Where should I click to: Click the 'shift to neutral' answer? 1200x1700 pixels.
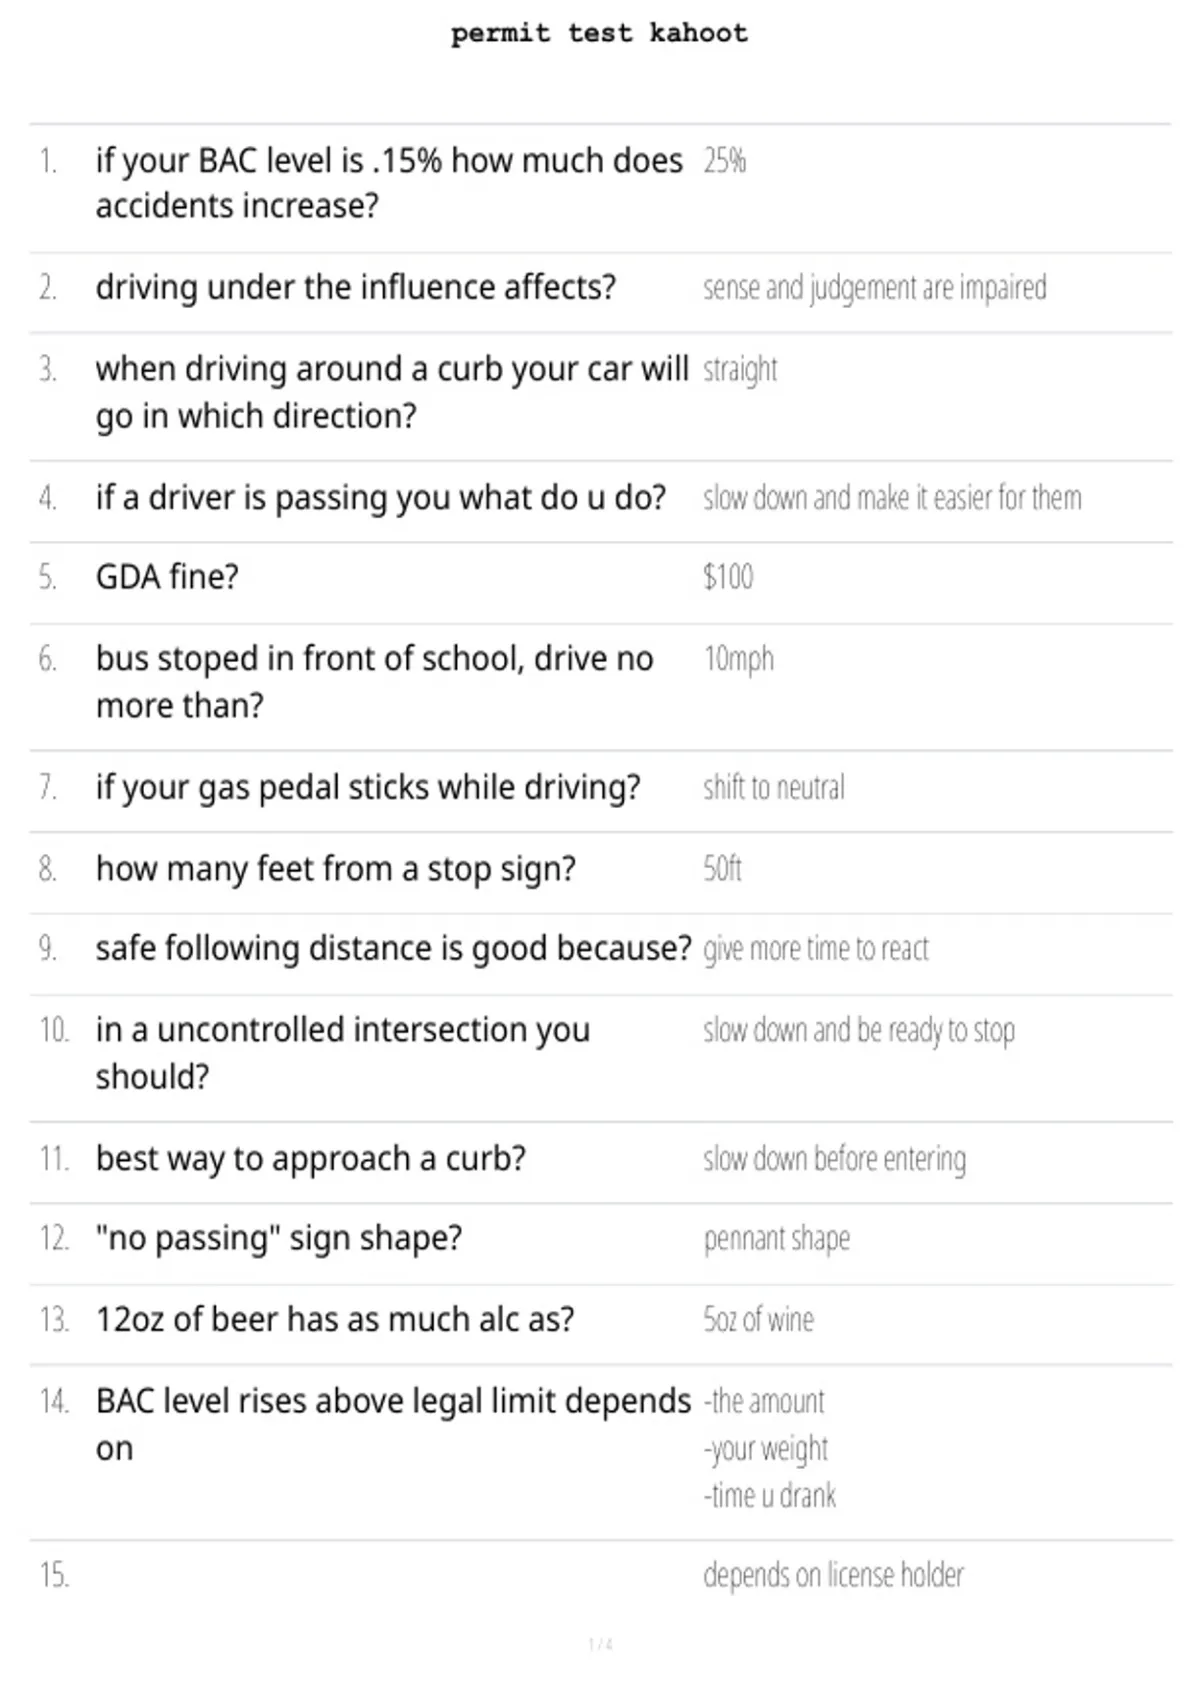(x=774, y=788)
